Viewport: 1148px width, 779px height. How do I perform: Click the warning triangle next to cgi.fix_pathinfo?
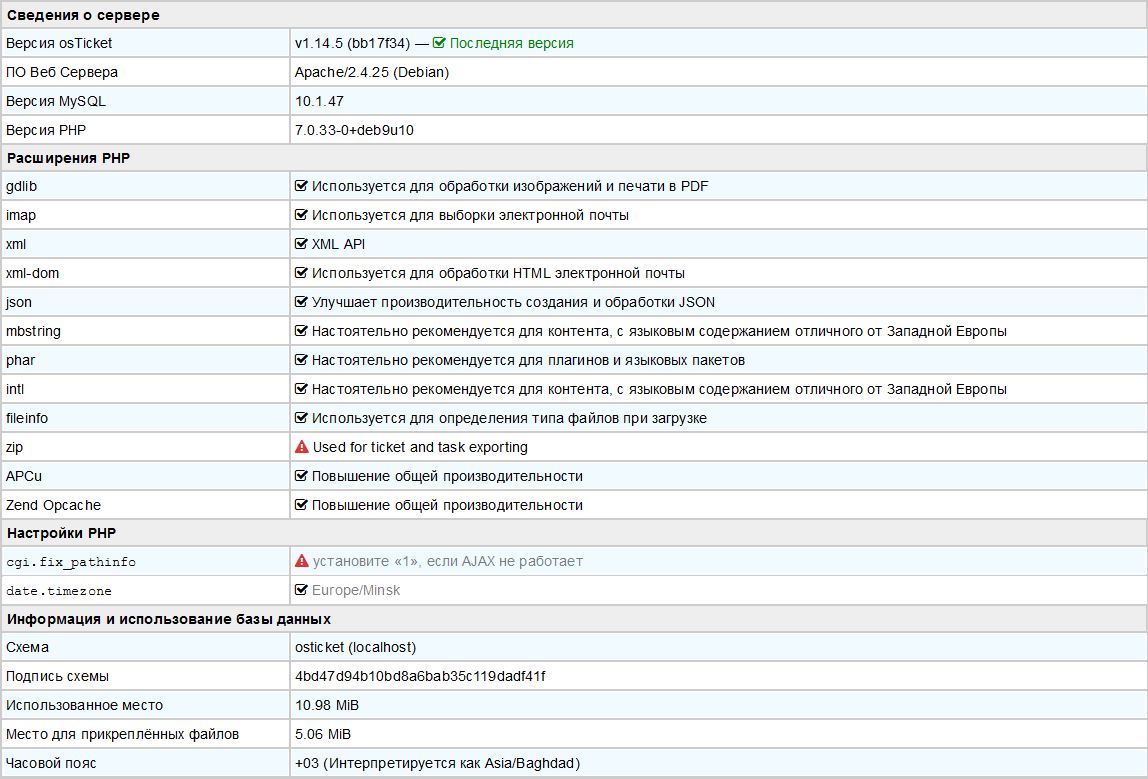[x=301, y=561]
